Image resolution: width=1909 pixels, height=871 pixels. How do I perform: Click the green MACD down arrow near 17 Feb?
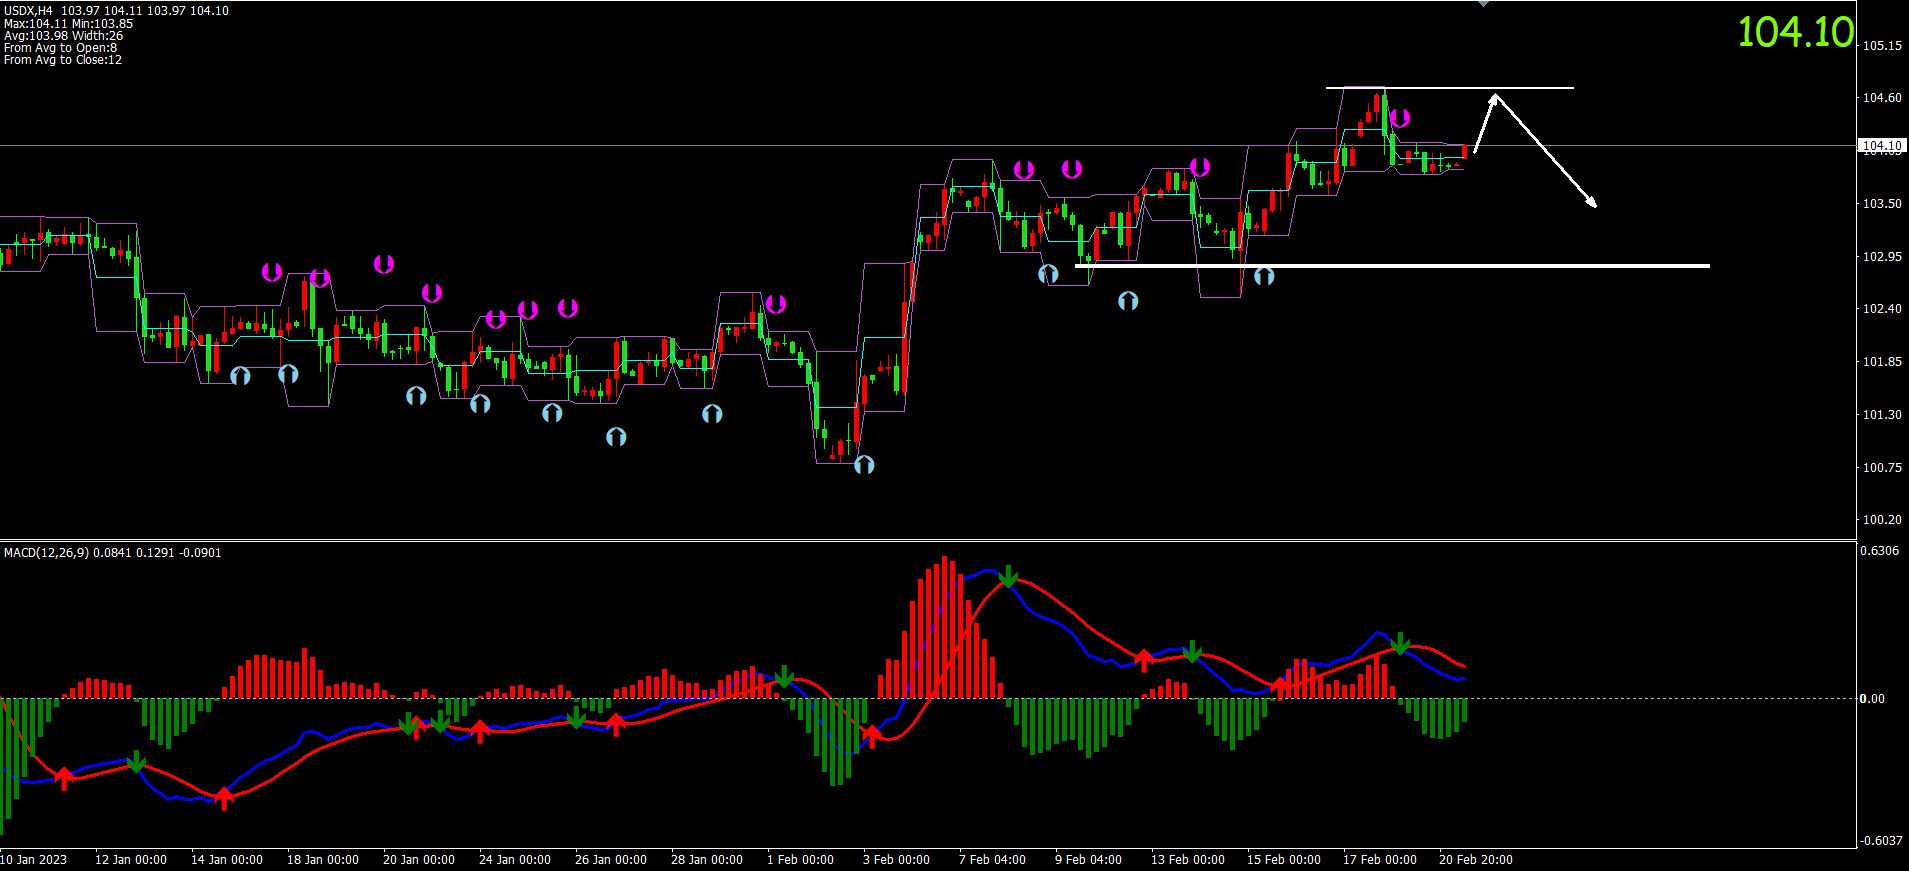click(1401, 643)
